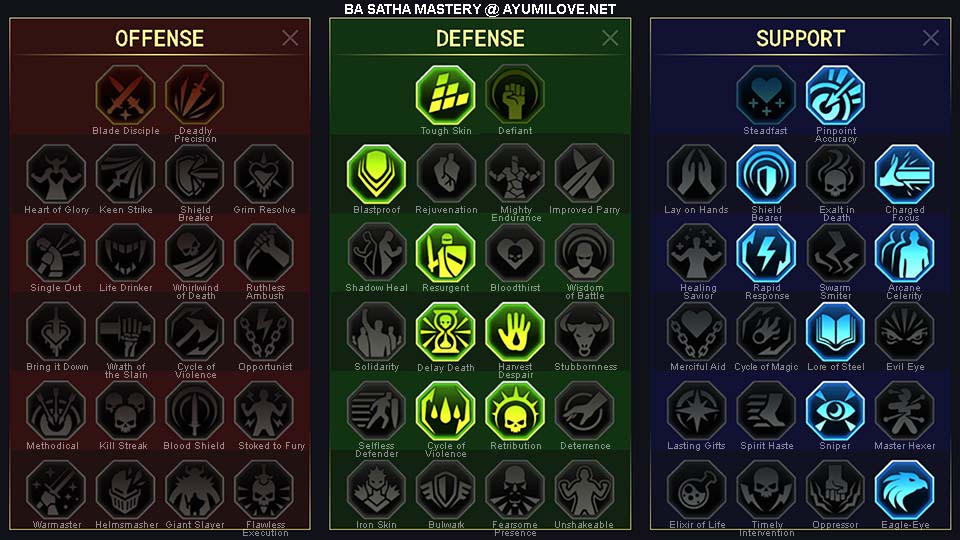Click the Heart of Glory mastery
The width and height of the screenshot is (960, 540).
click(56, 174)
